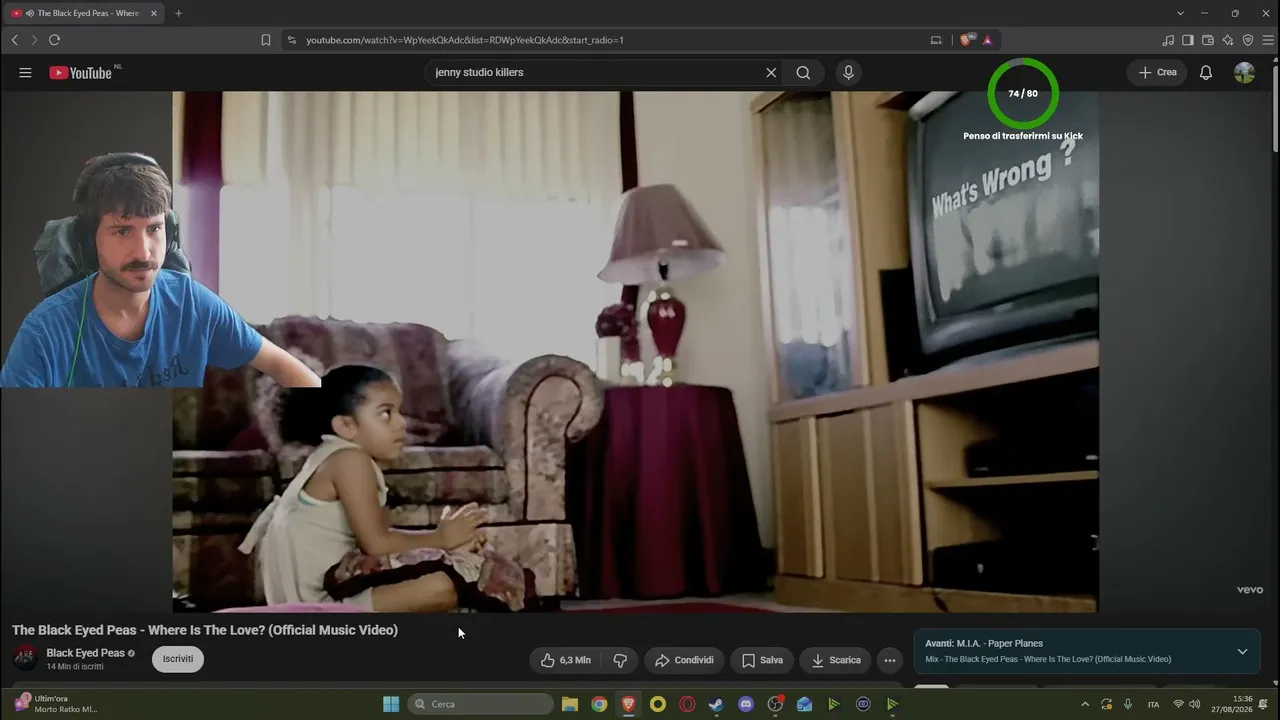Click the video player to pause
Screen dimensions: 1280x720
coord(635,351)
